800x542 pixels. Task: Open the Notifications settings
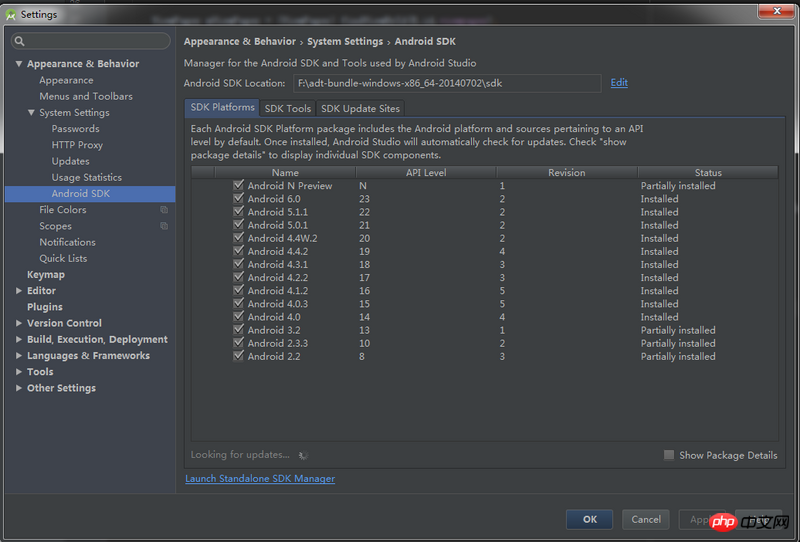(67, 242)
